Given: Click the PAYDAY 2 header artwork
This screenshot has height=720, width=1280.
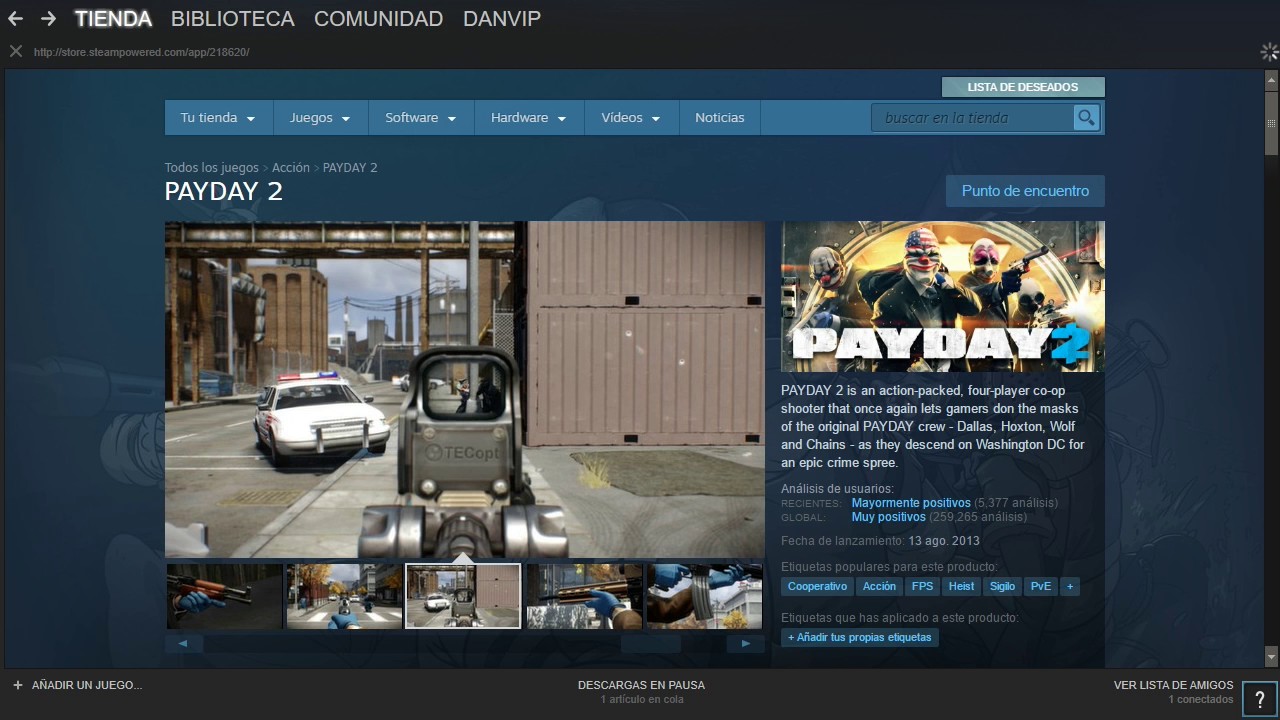Looking at the screenshot, I should click(x=943, y=296).
